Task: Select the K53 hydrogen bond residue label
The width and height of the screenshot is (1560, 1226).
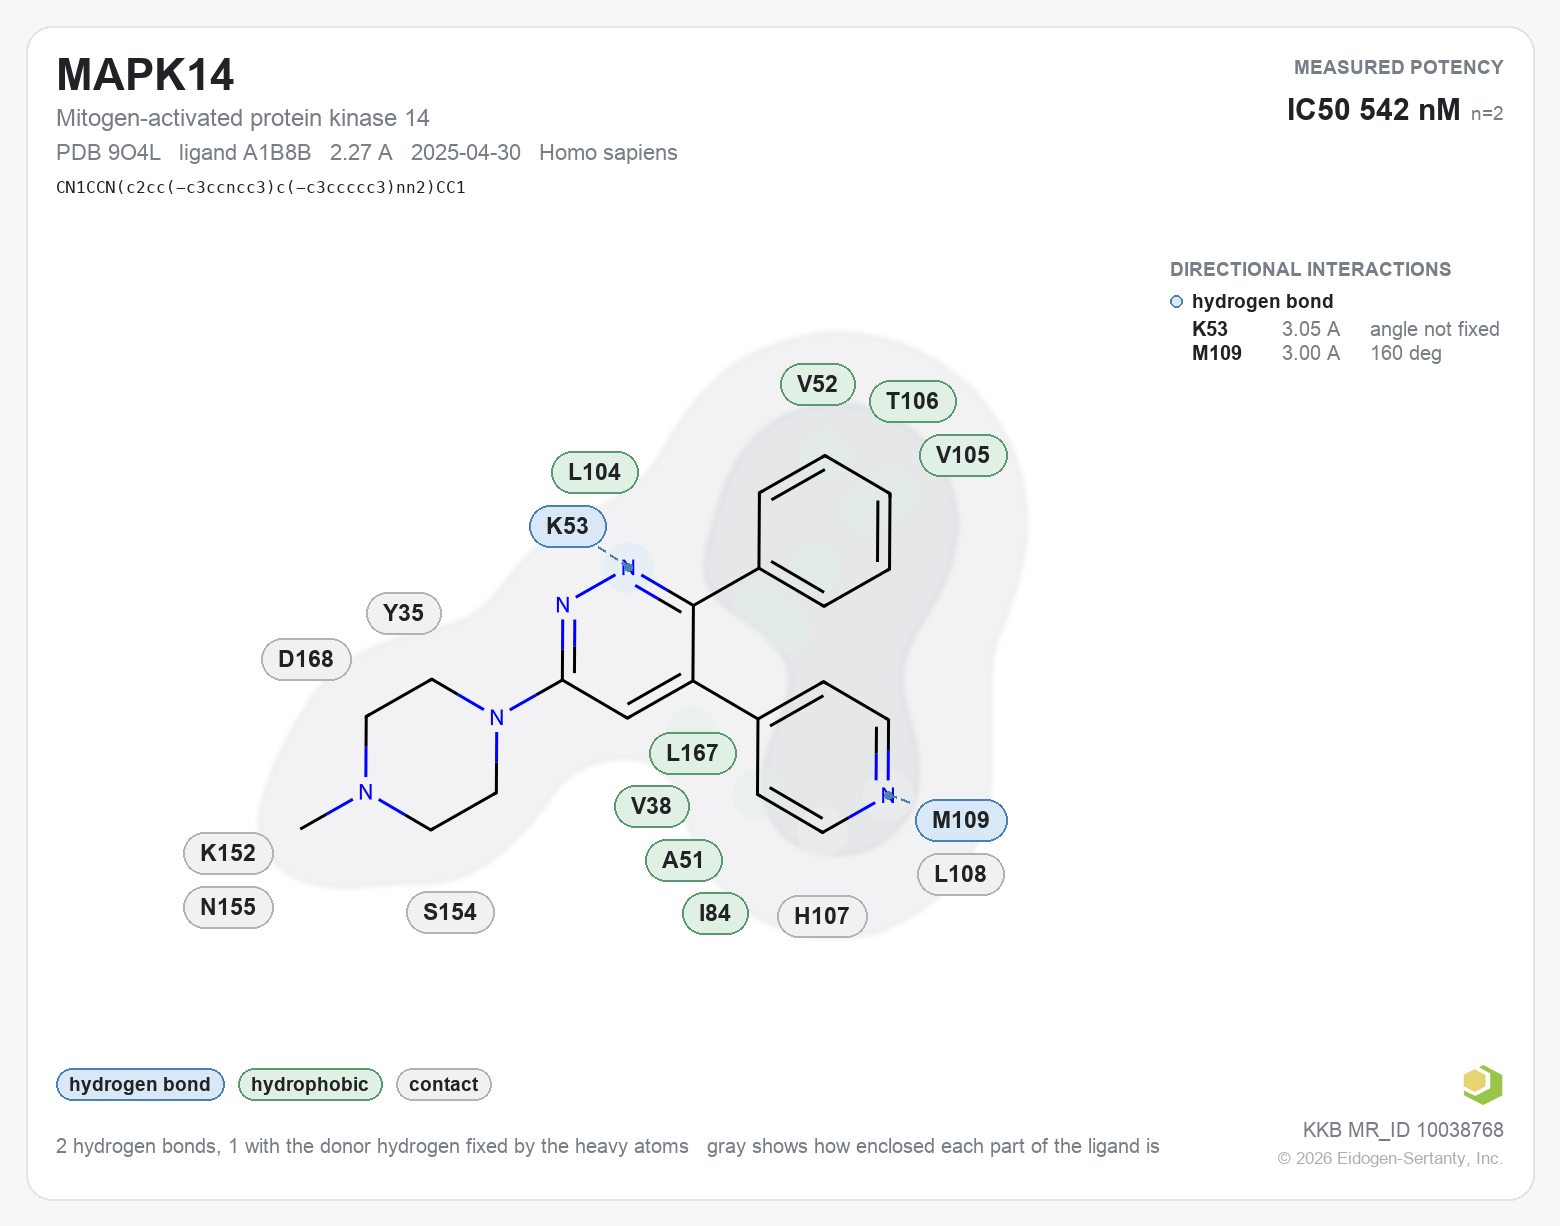Action: [568, 526]
